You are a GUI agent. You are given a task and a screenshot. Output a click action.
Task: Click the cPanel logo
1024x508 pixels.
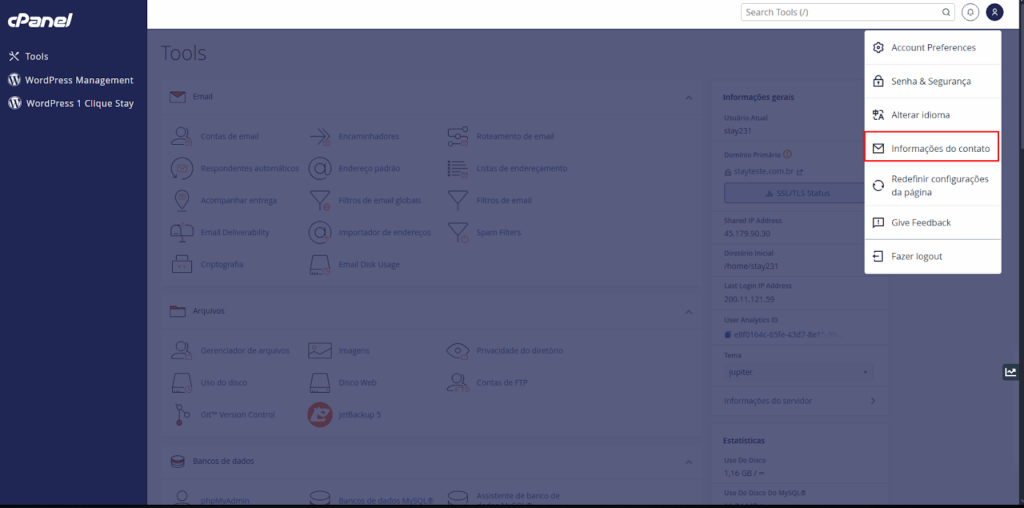[39, 21]
